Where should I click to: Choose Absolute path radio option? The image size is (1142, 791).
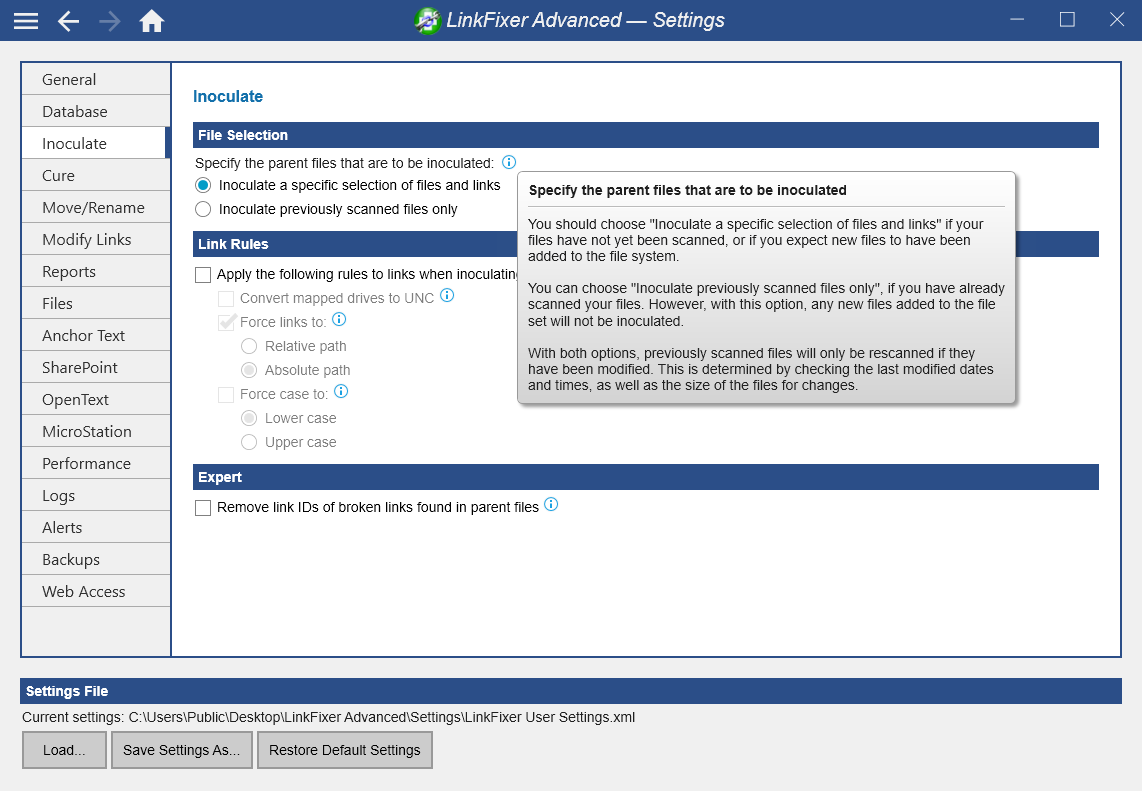click(x=249, y=370)
